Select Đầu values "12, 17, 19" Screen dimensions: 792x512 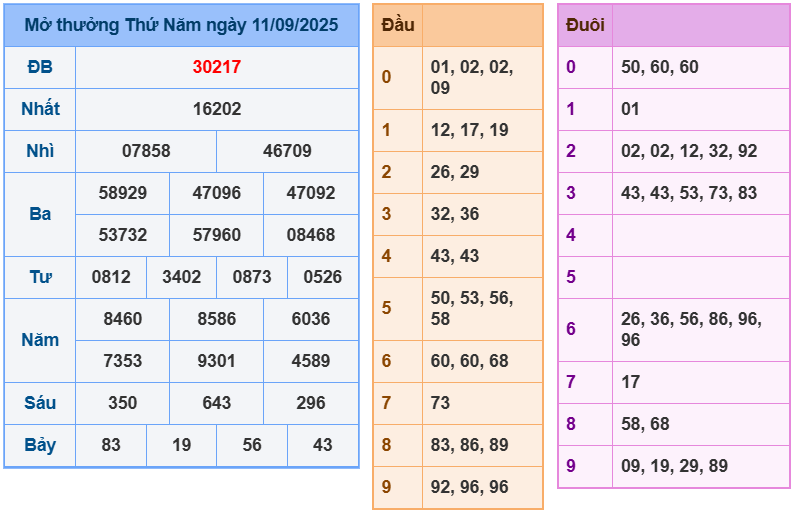pyautogui.click(x=469, y=130)
